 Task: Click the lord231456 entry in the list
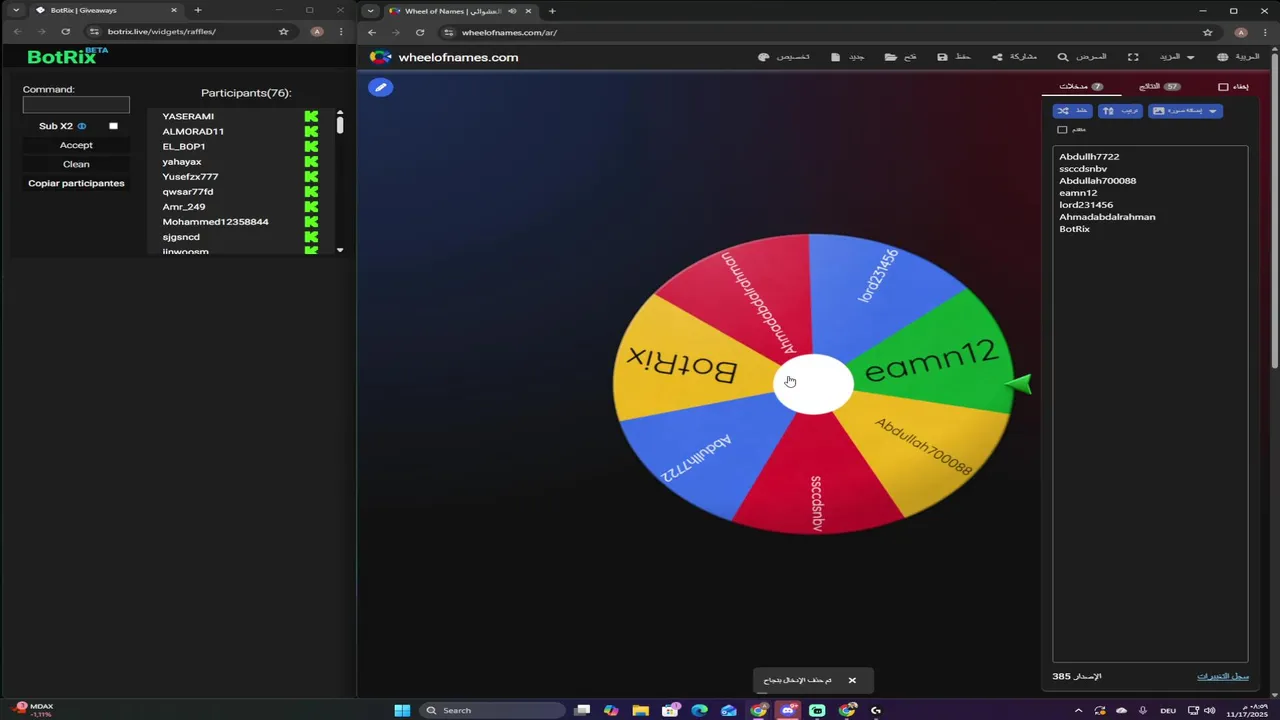coord(1086,205)
